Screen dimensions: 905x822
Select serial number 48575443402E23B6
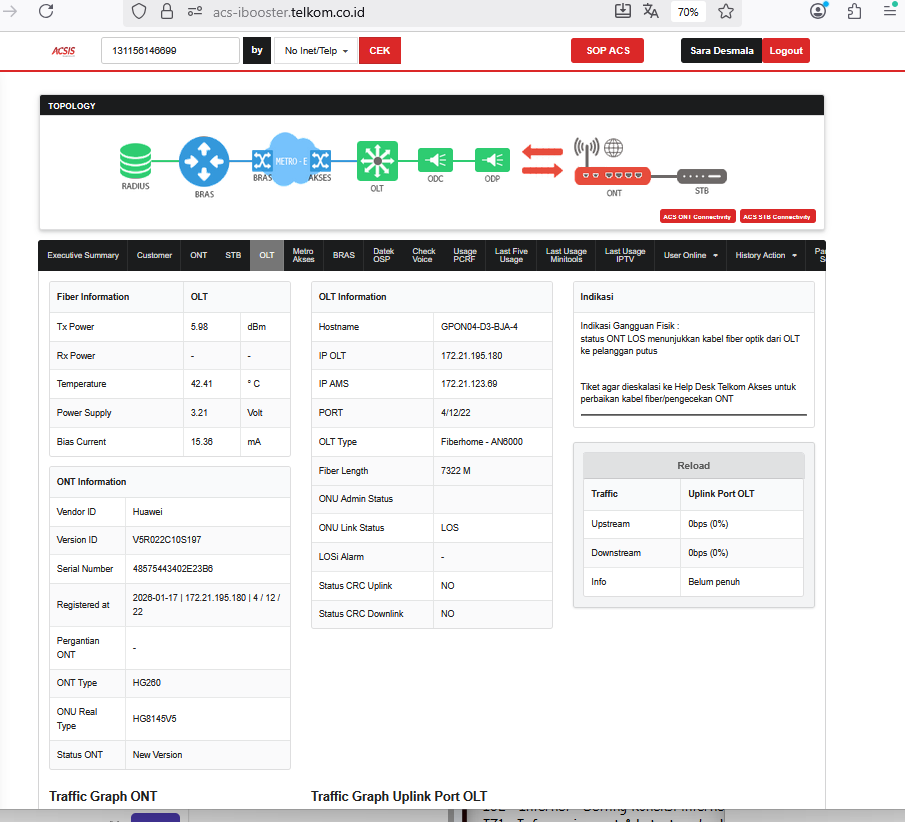173,569
